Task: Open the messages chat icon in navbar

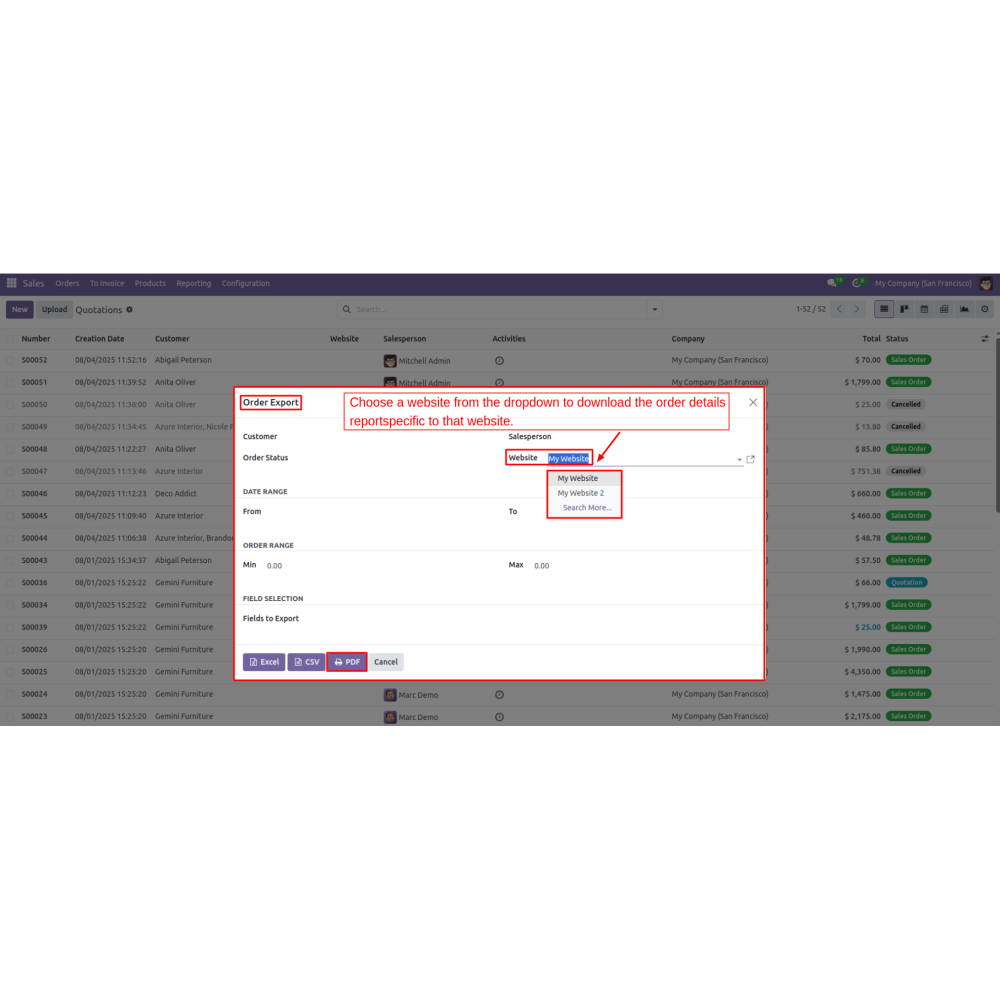Action: 832,283
